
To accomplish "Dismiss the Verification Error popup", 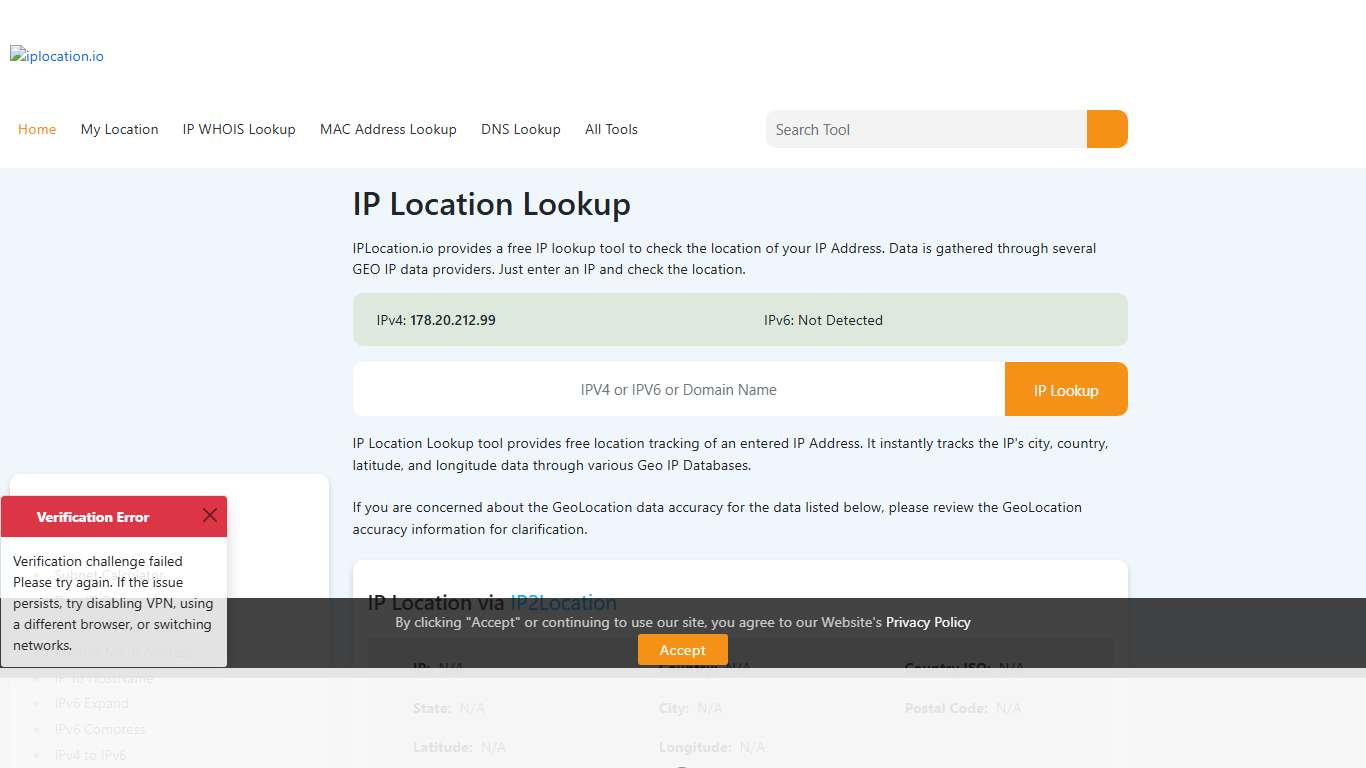I will (210, 515).
